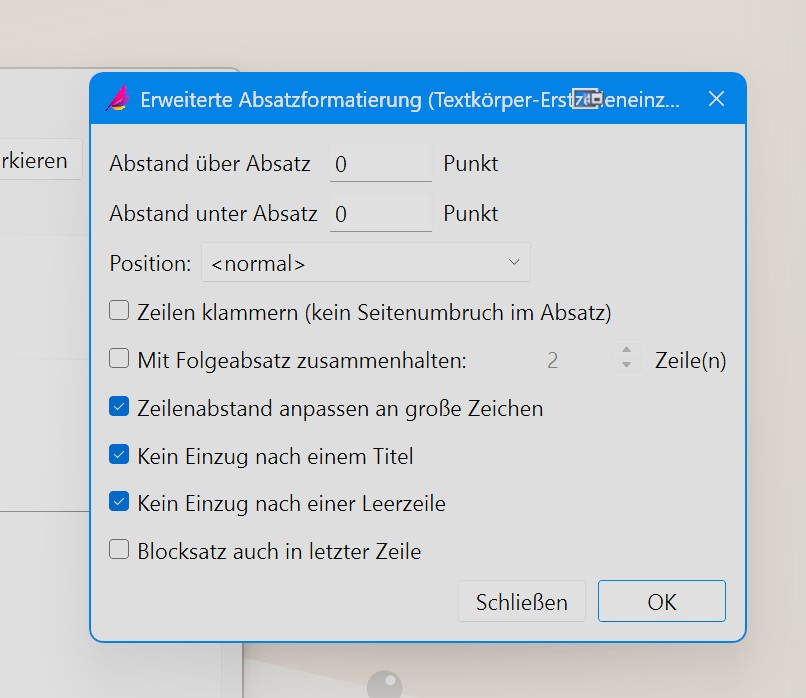The height and width of the screenshot is (698, 806).
Task: Disable Kein Einzug nach einem Titel
Action: pos(119,454)
